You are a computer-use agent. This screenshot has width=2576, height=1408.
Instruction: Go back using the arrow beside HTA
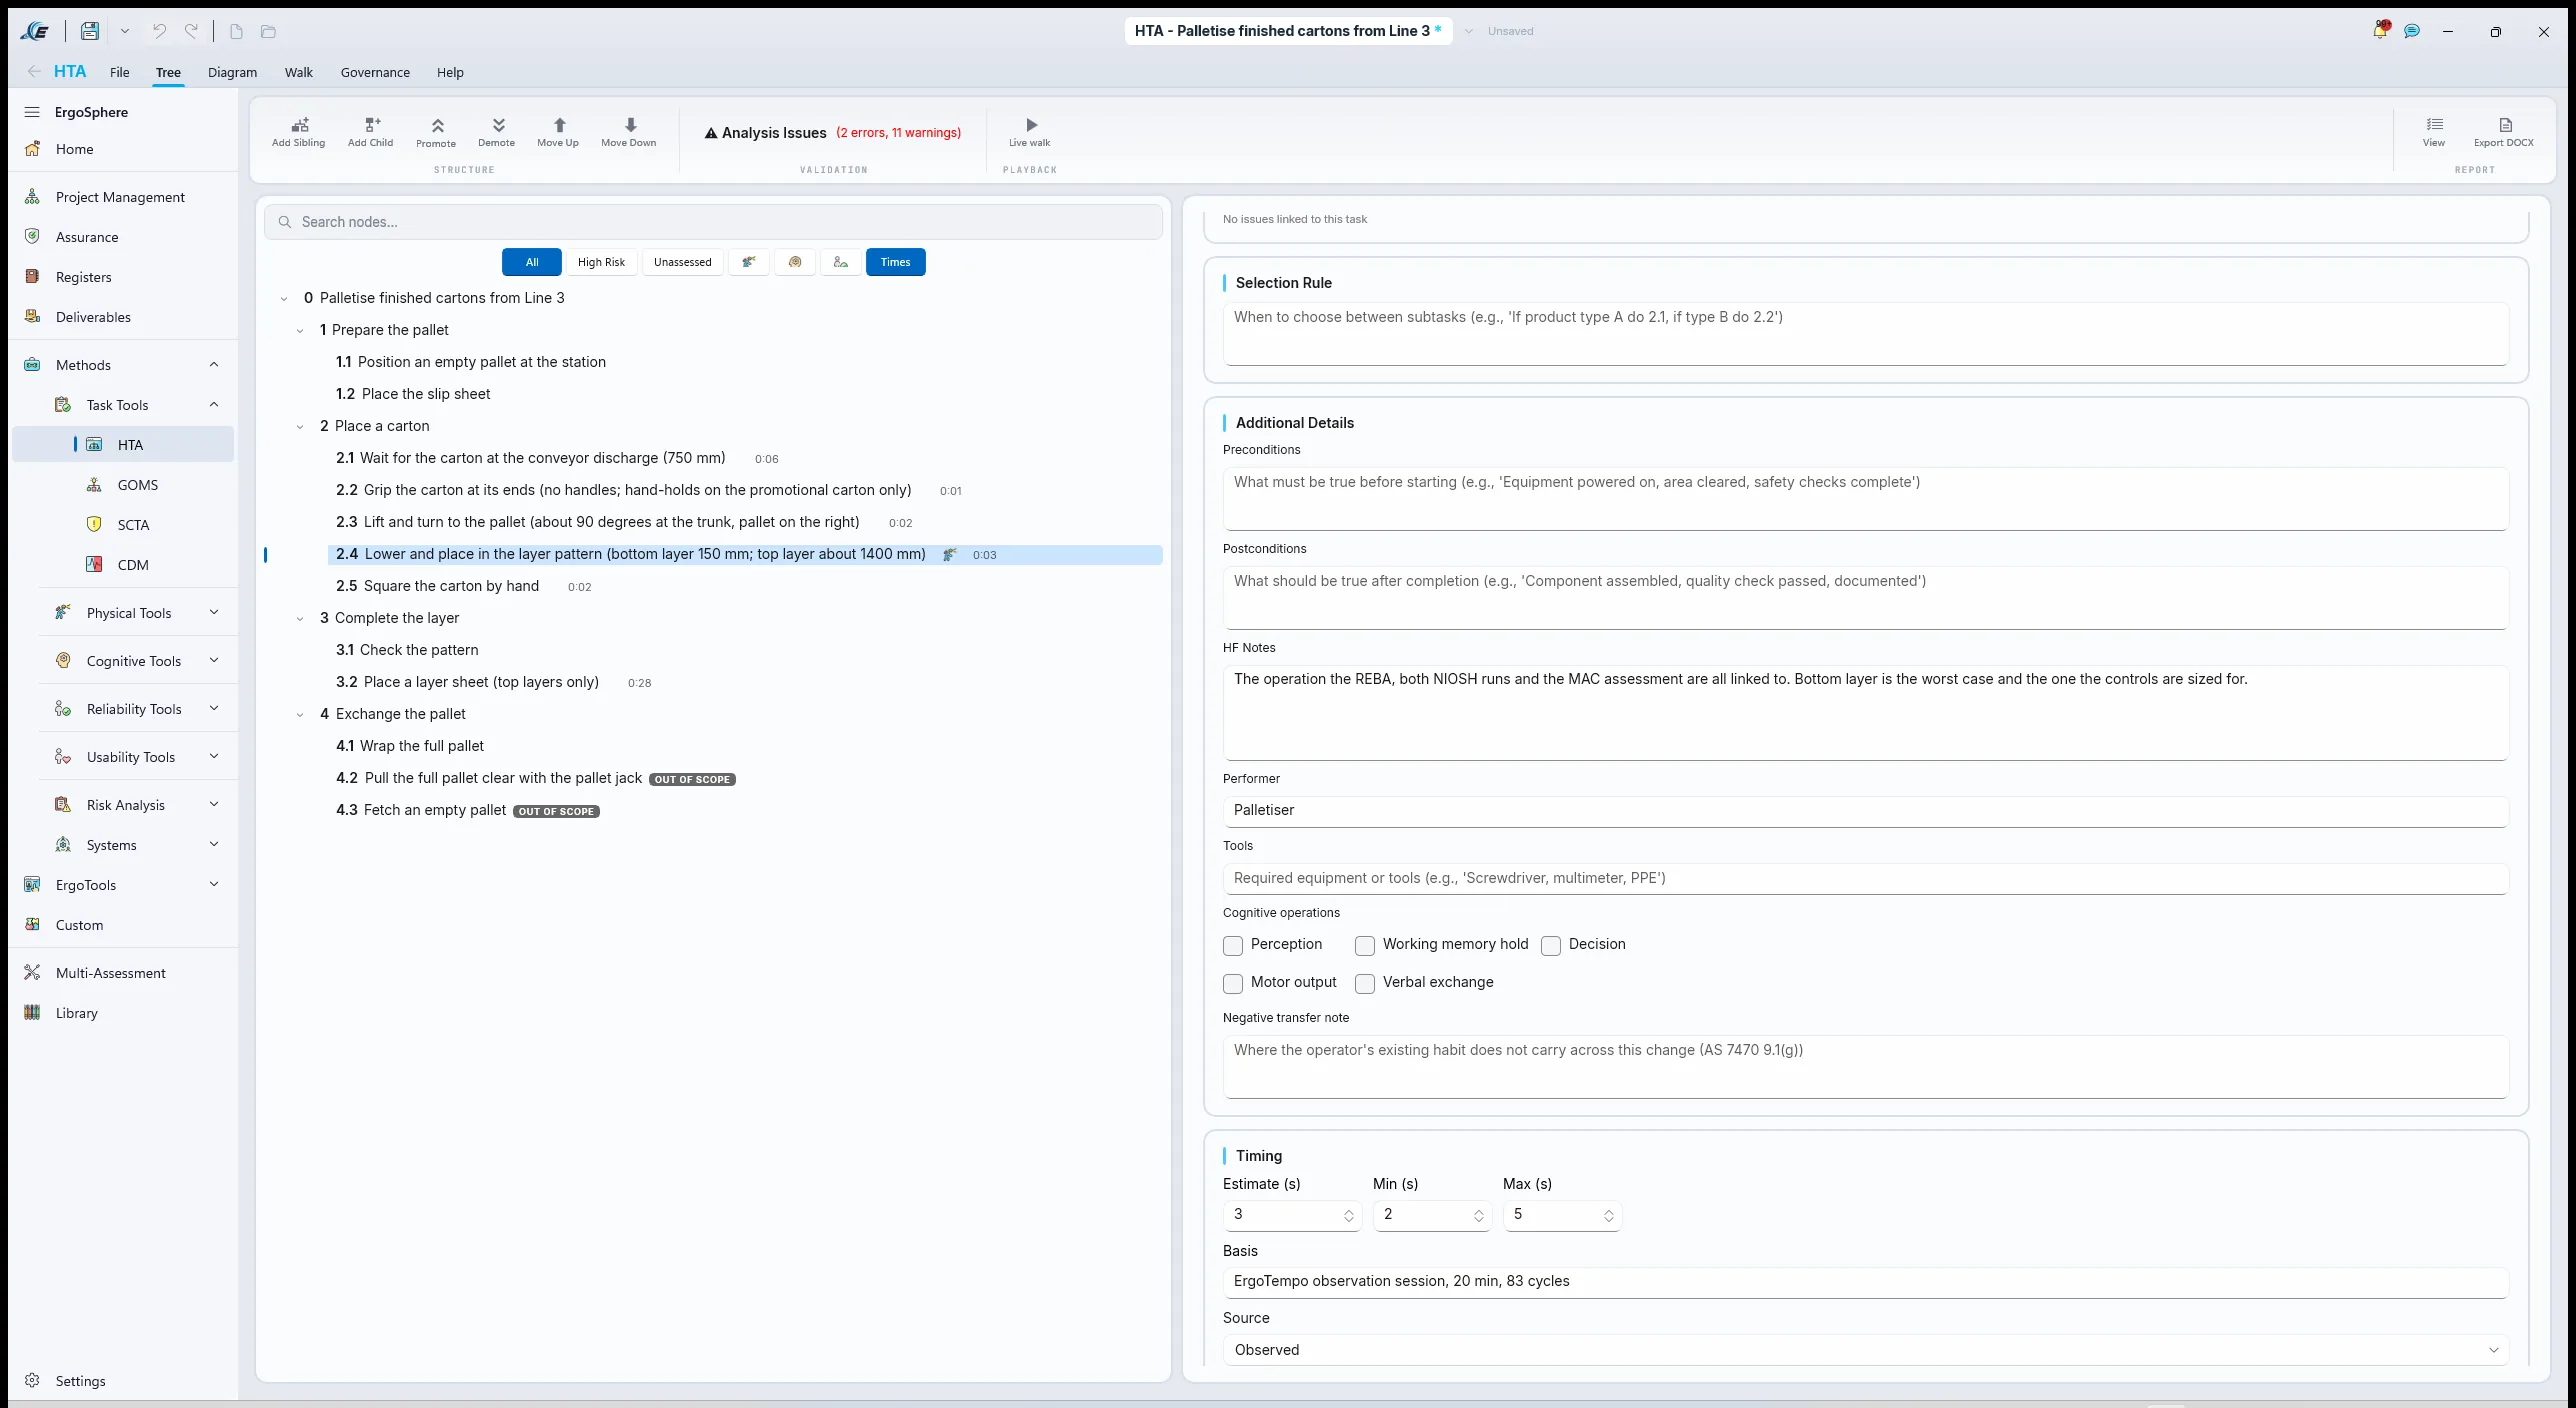(34, 71)
